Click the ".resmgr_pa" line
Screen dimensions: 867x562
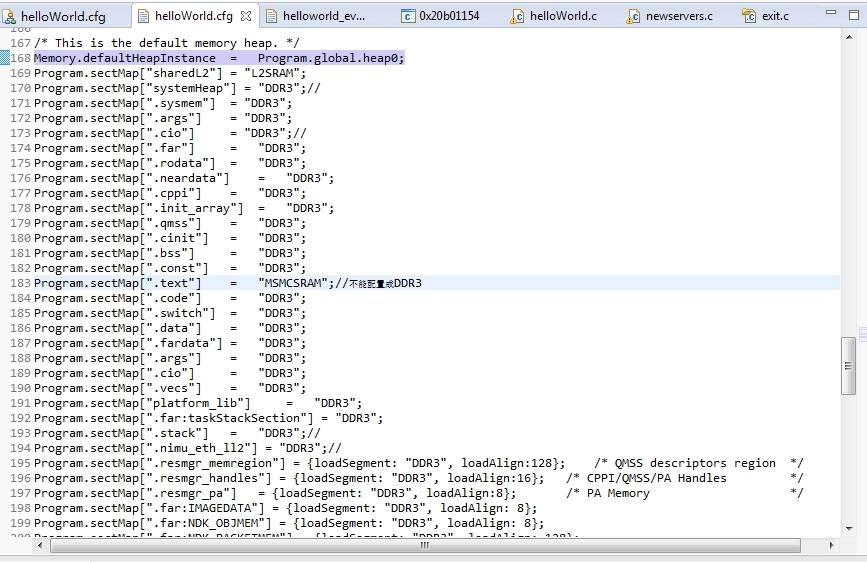275,493
